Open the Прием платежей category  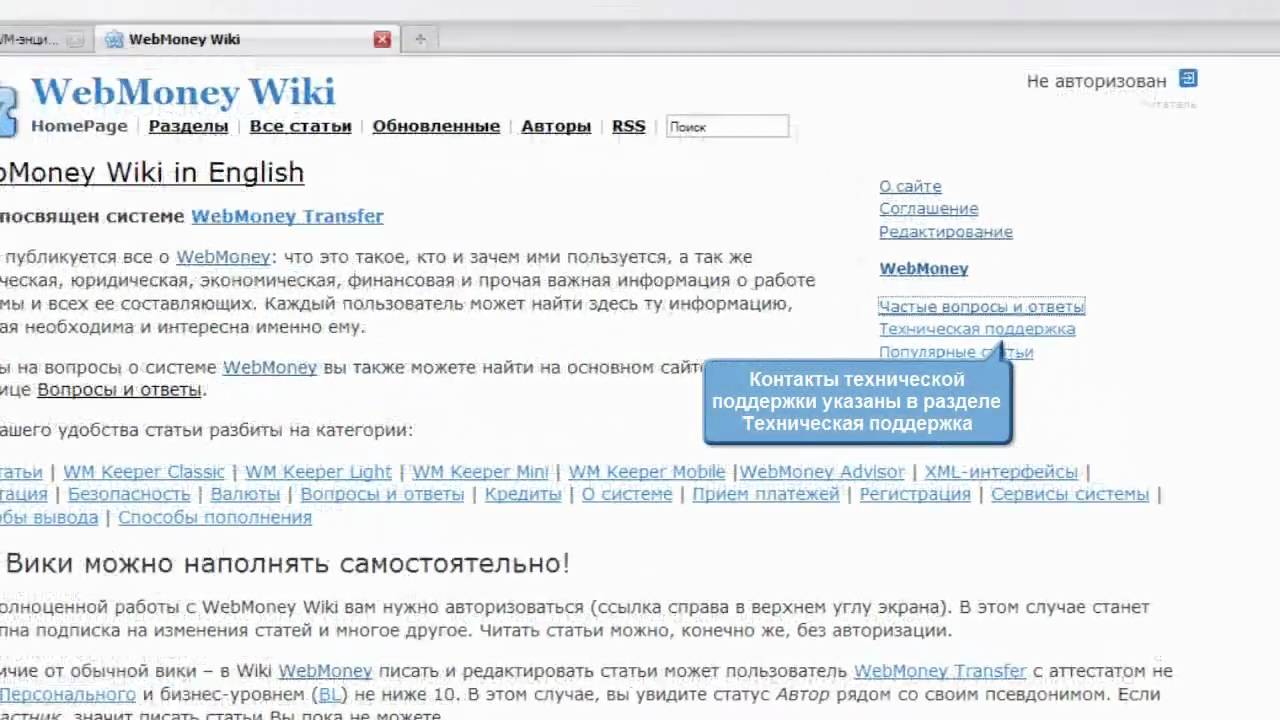[766, 494]
